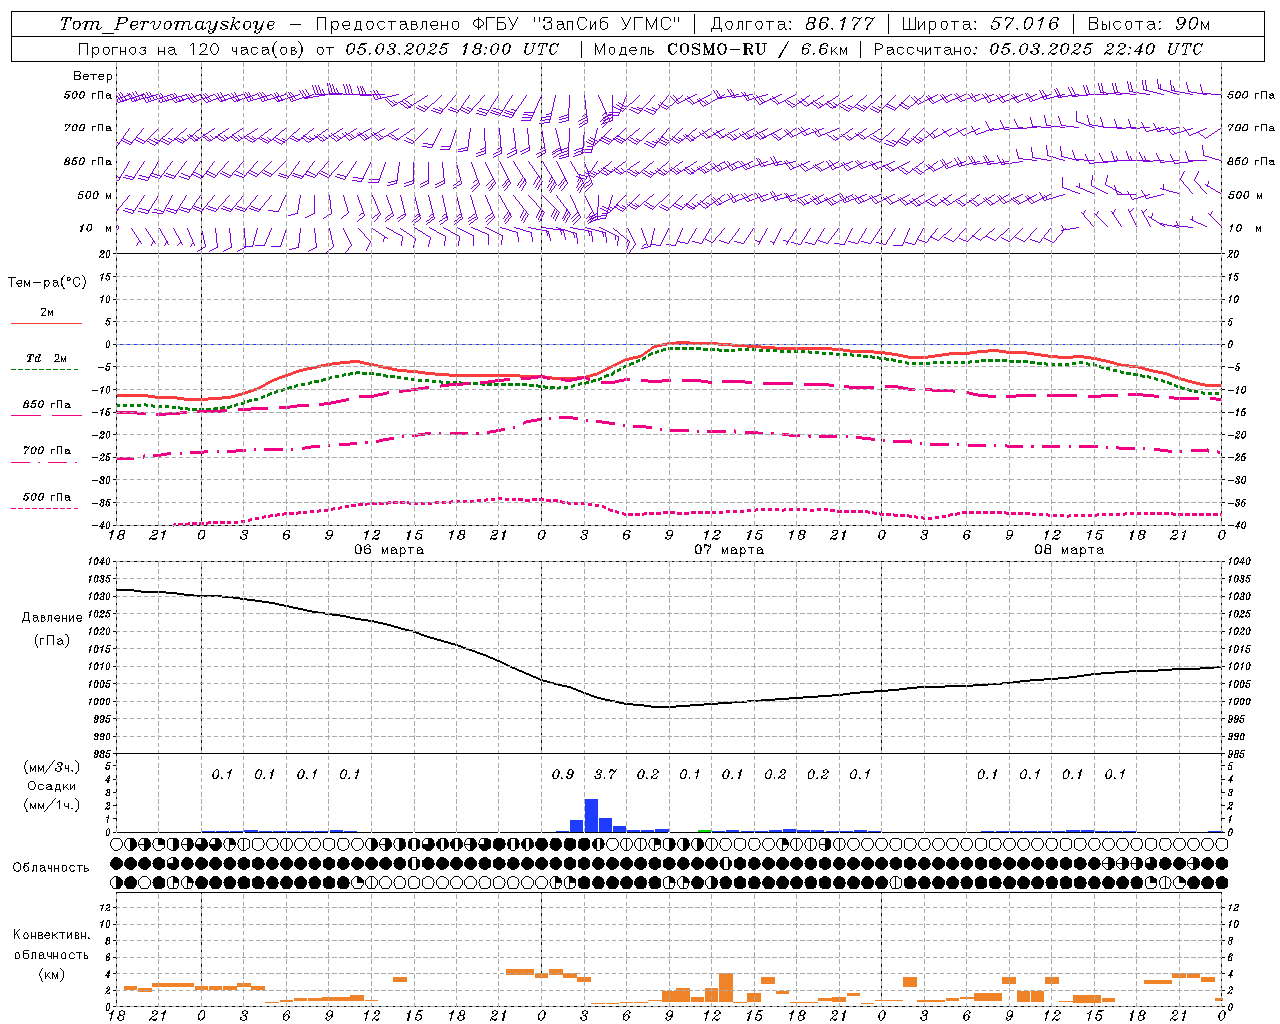Select the 985 value on left pressure axis
Viewport: 1280px width, 1024px height.
(x=102, y=754)
